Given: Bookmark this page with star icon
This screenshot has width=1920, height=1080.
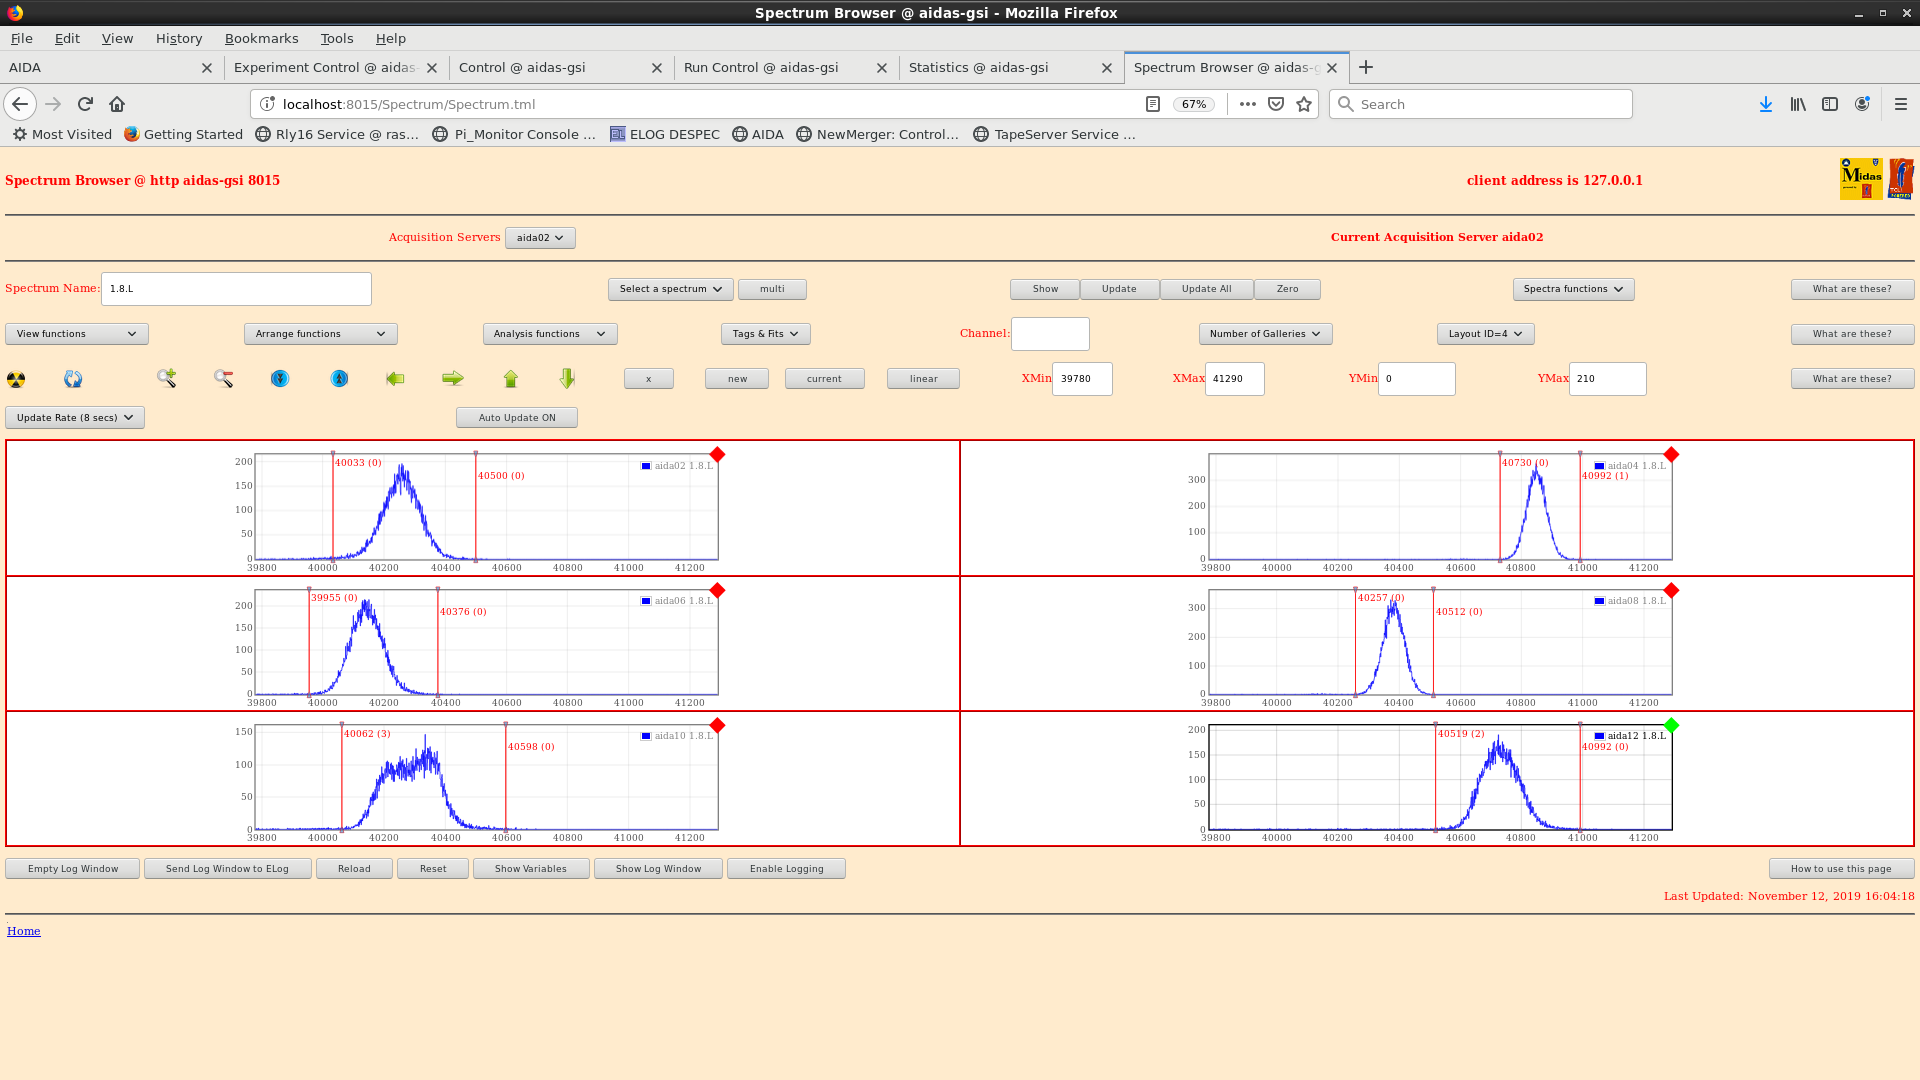Looking at the screenshot, I should 1304,104.
